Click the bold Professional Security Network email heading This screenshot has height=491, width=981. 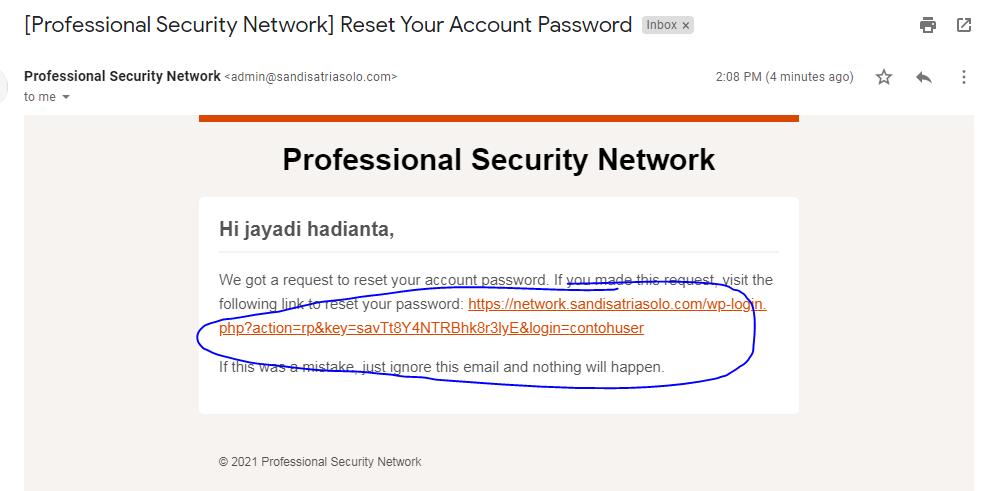point(499,159)
